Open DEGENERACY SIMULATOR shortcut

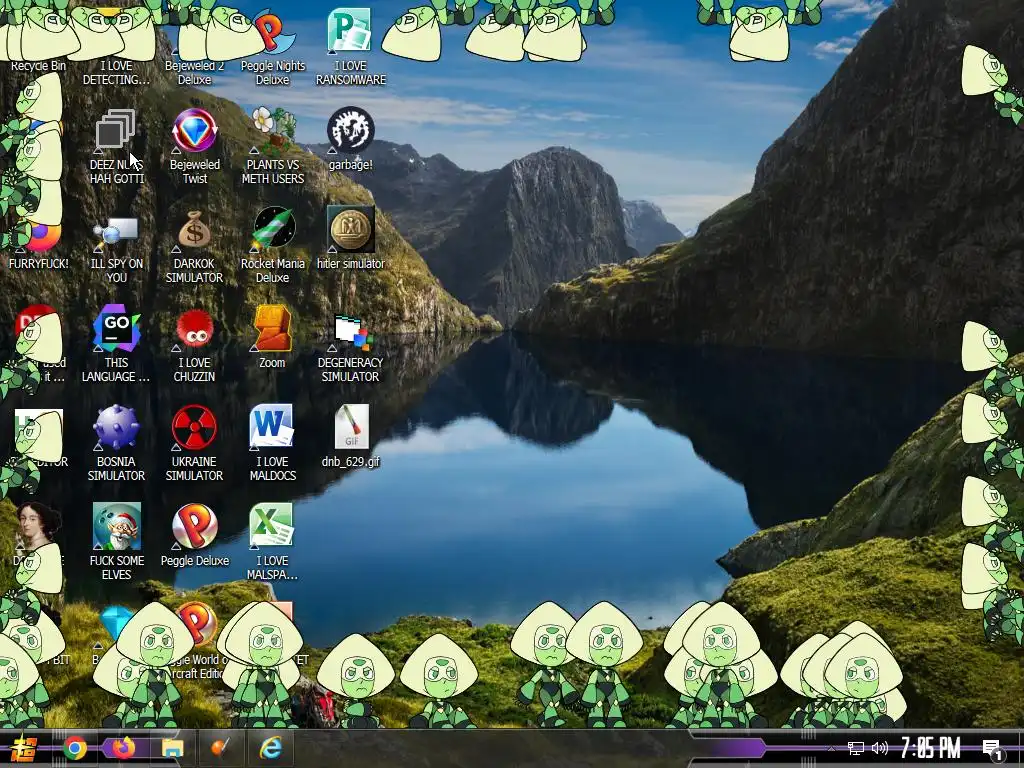[351, 349]
